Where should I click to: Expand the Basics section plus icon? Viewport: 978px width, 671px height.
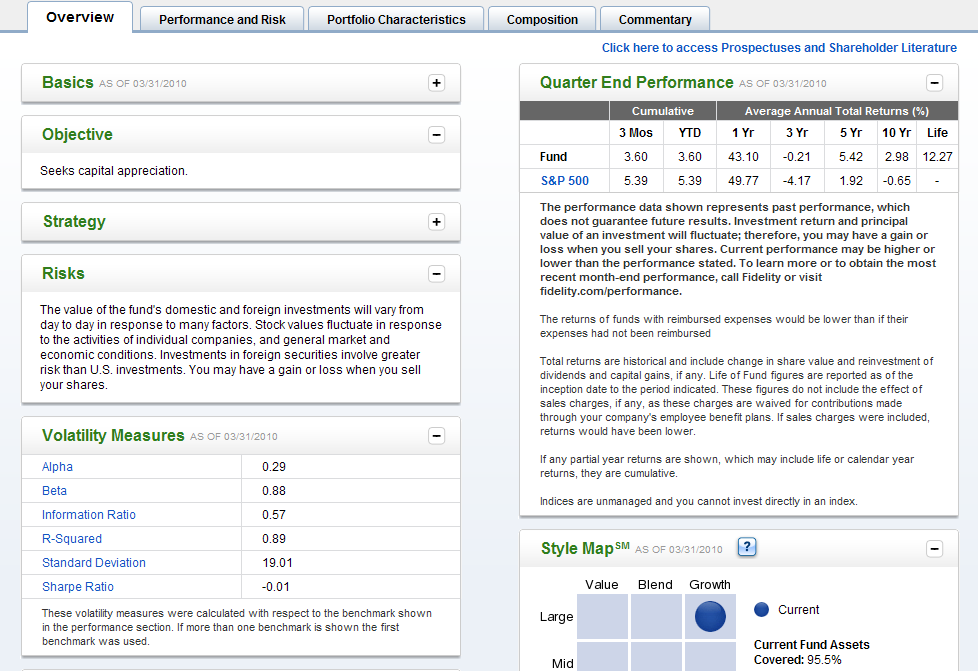[x=436, y=83]
